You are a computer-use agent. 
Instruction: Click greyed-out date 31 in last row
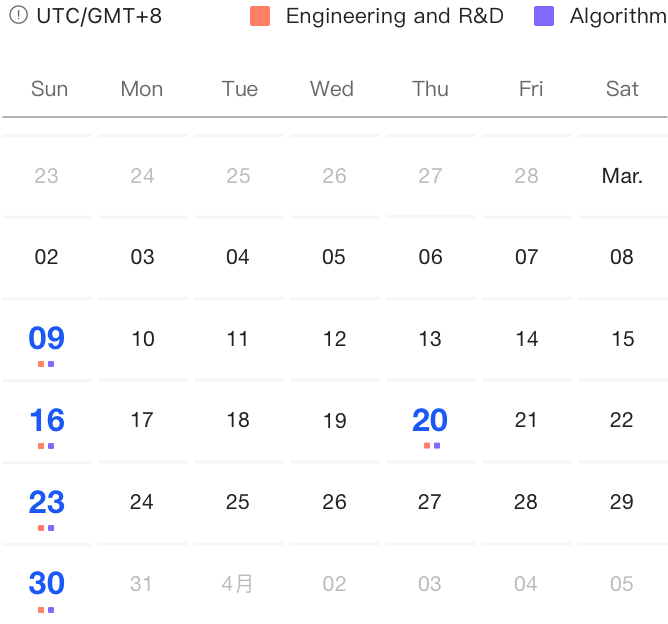tap(142, 584)
